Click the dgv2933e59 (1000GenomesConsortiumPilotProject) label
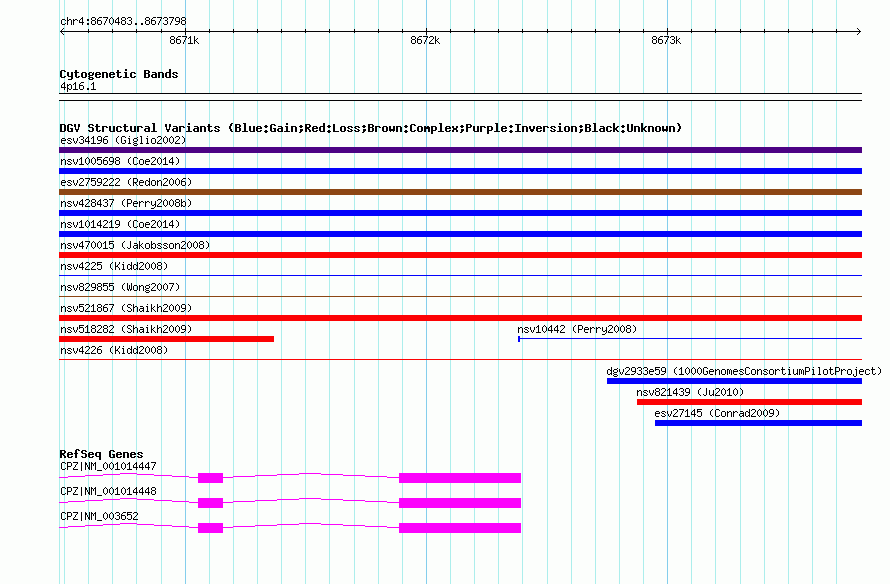 click(744, 371)
